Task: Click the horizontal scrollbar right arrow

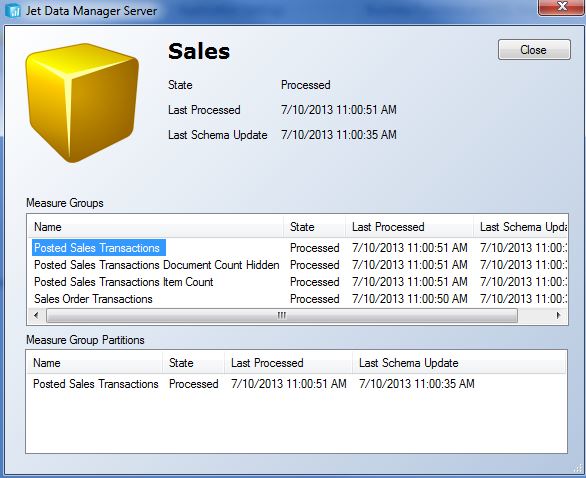Action: [x=559, y=315]
